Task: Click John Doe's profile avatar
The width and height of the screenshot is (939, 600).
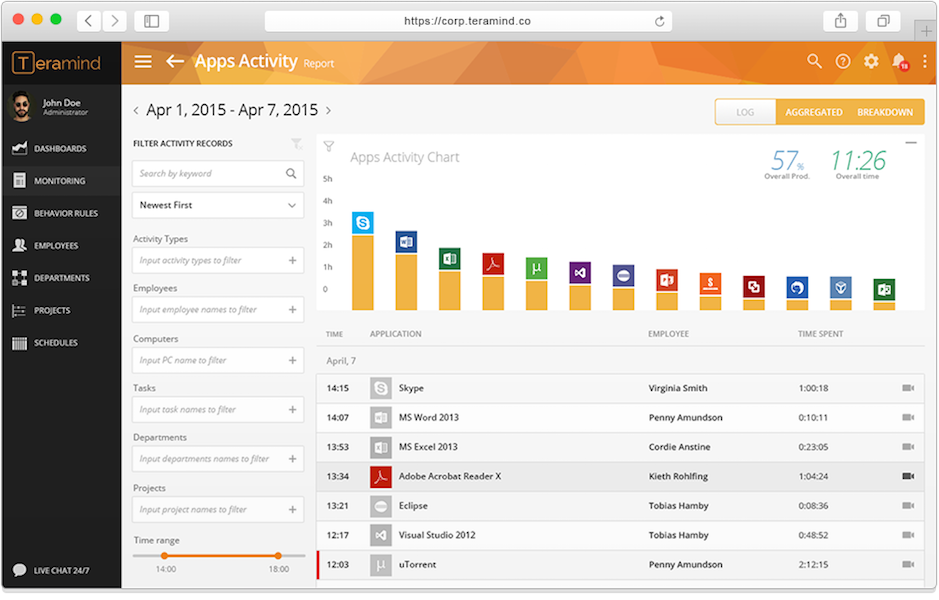Action: pyautogui.click(x=22, y=107)
